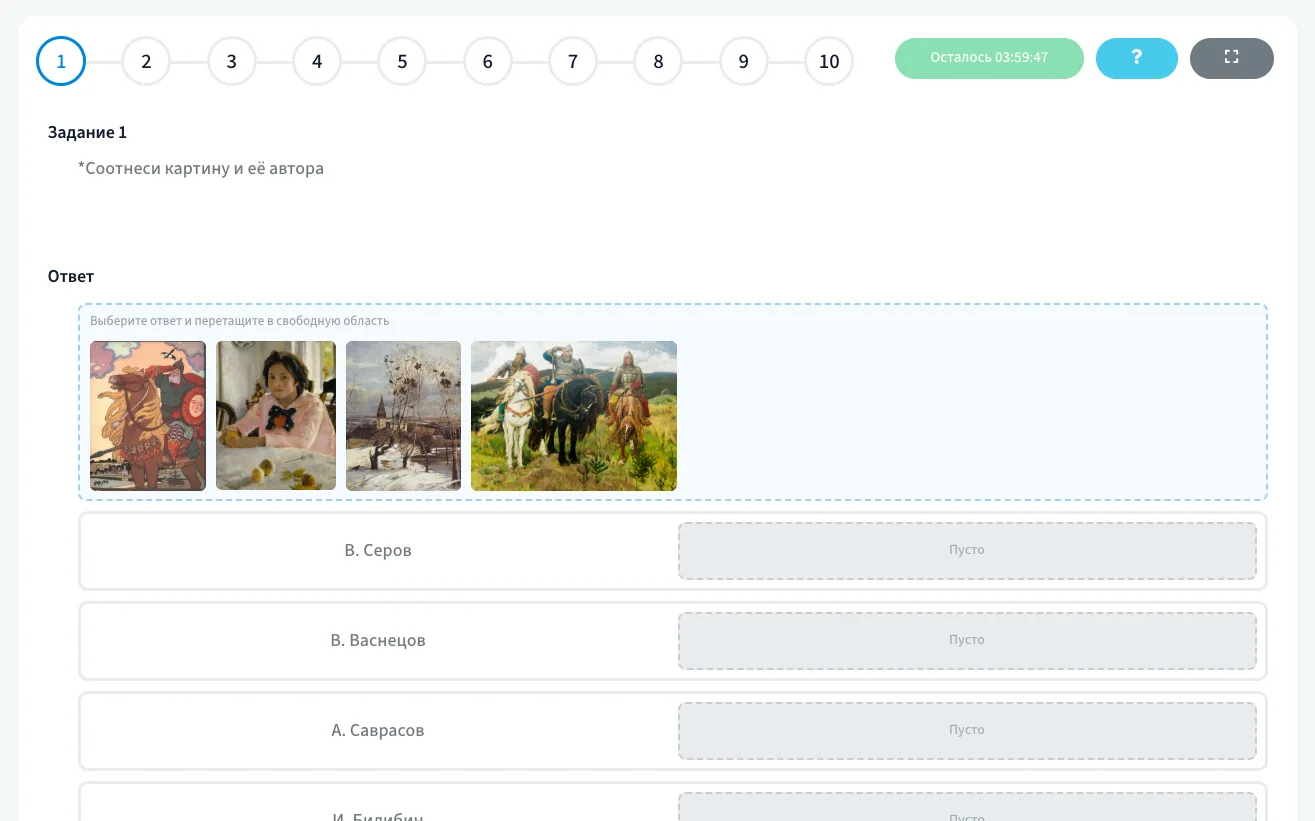This screenshot has width=1315, height=821.
Task: Click the empty slot beside В. Серов
Action: point(967,551)
